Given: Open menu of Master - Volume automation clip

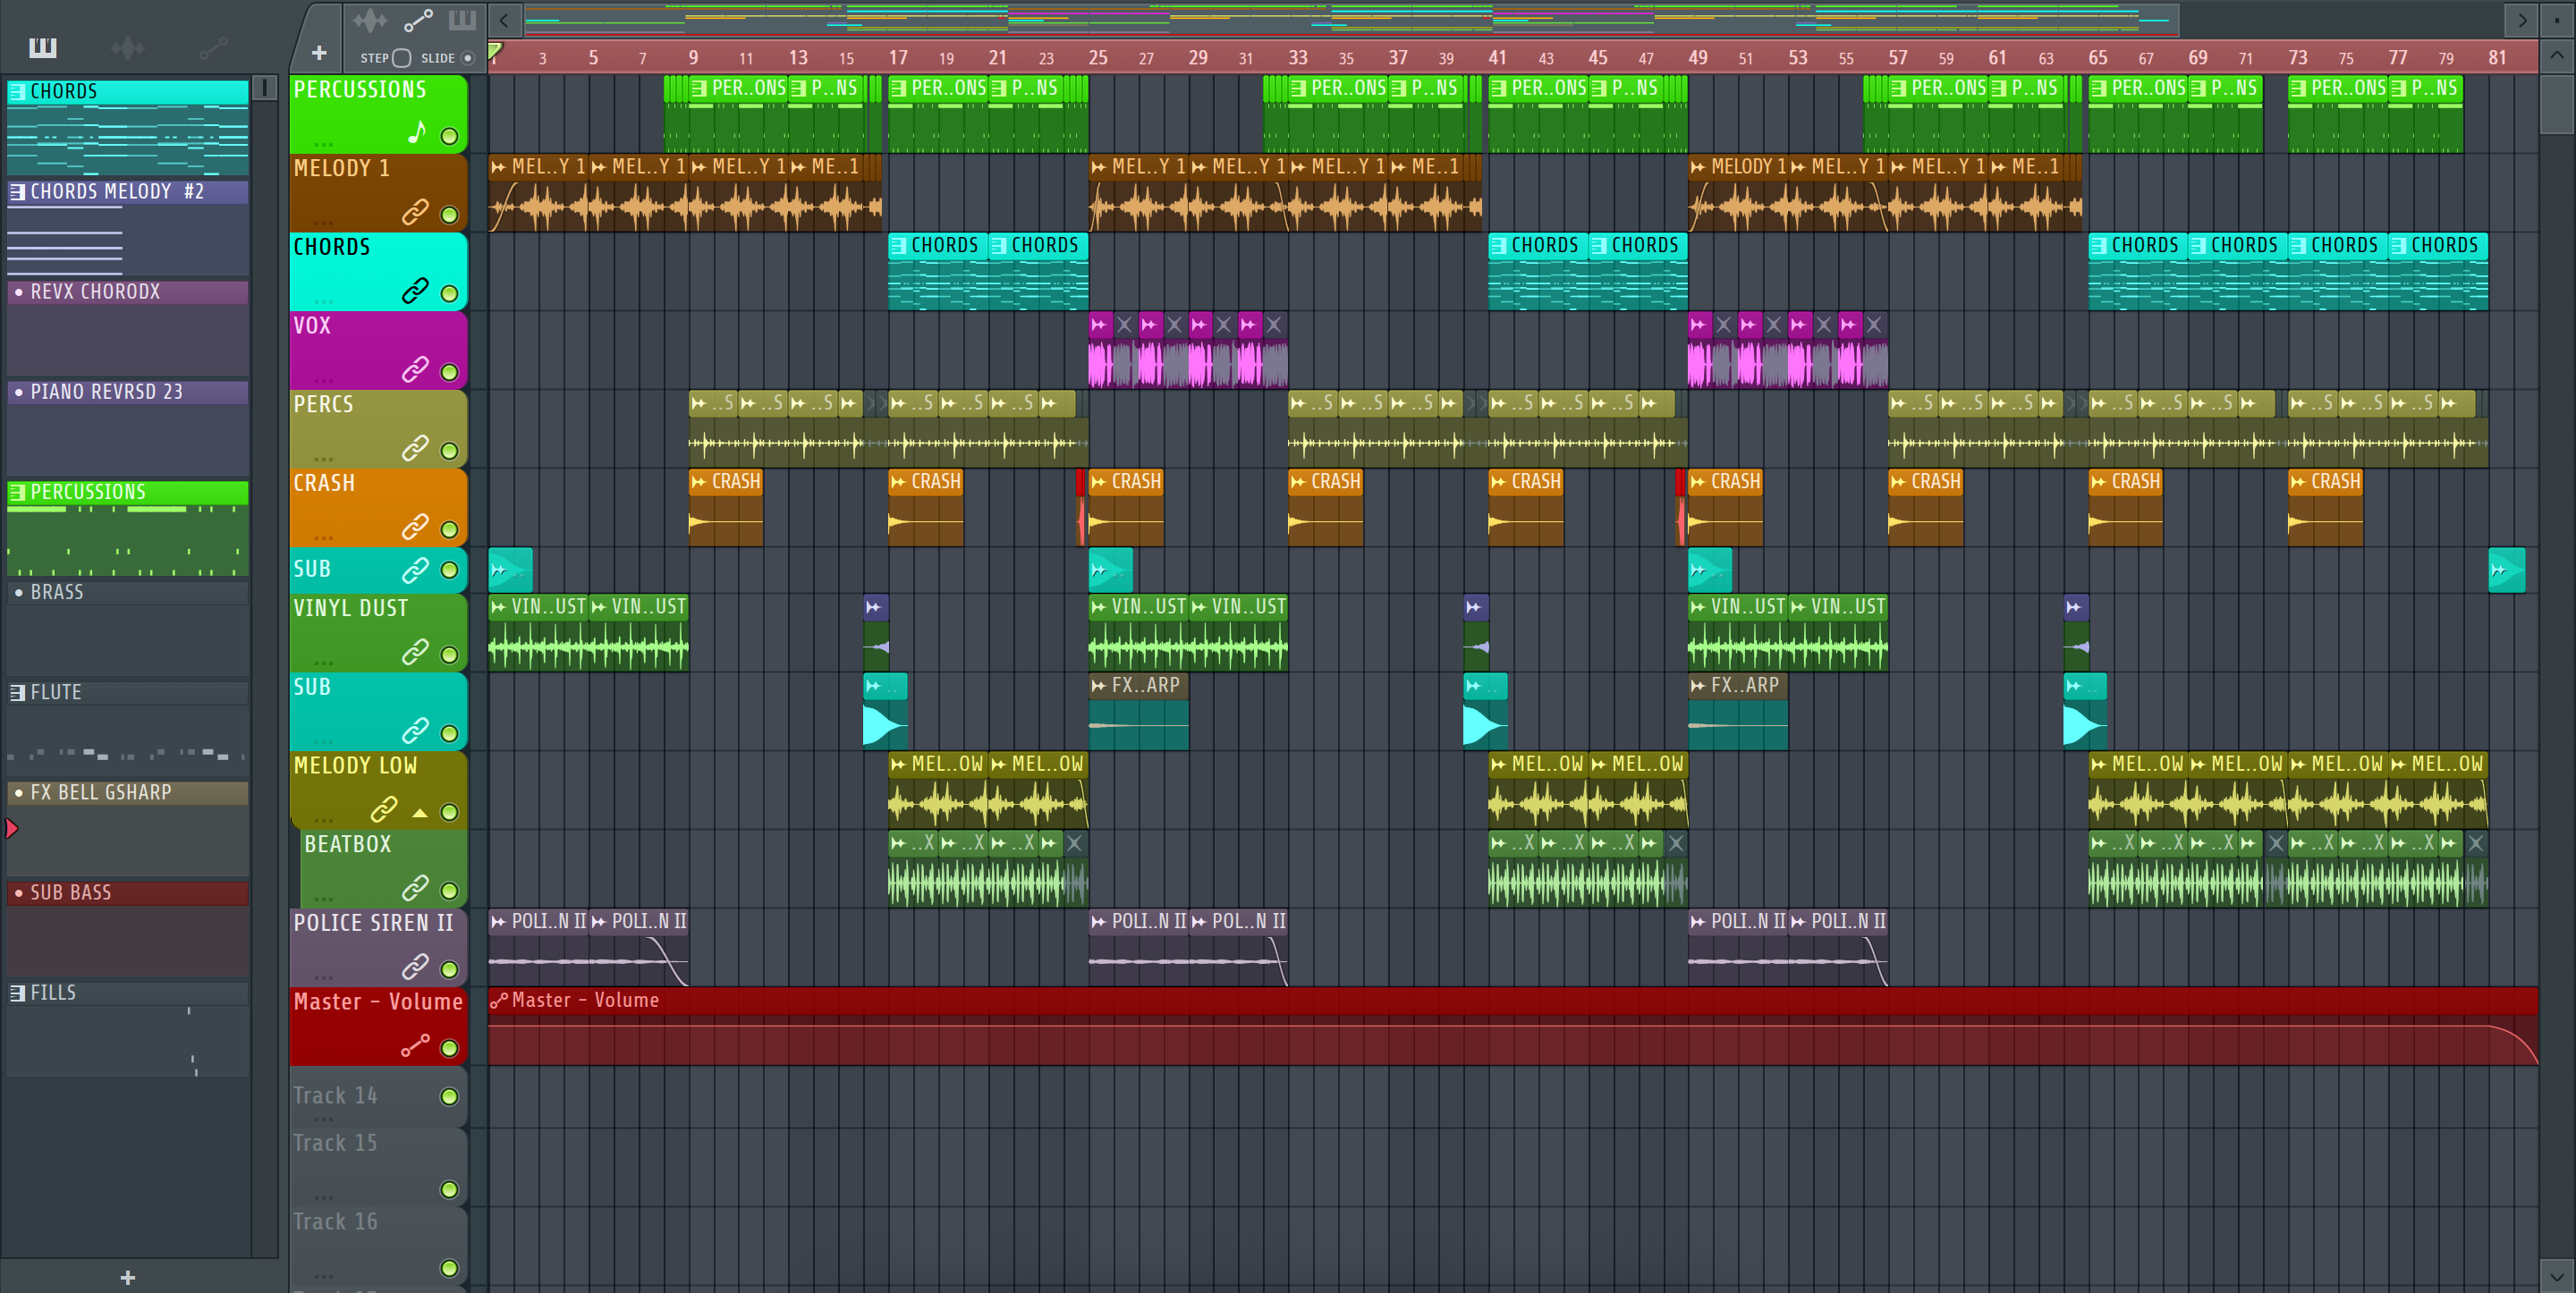Looking at the screenshot, I should (x=499, y=1000).
